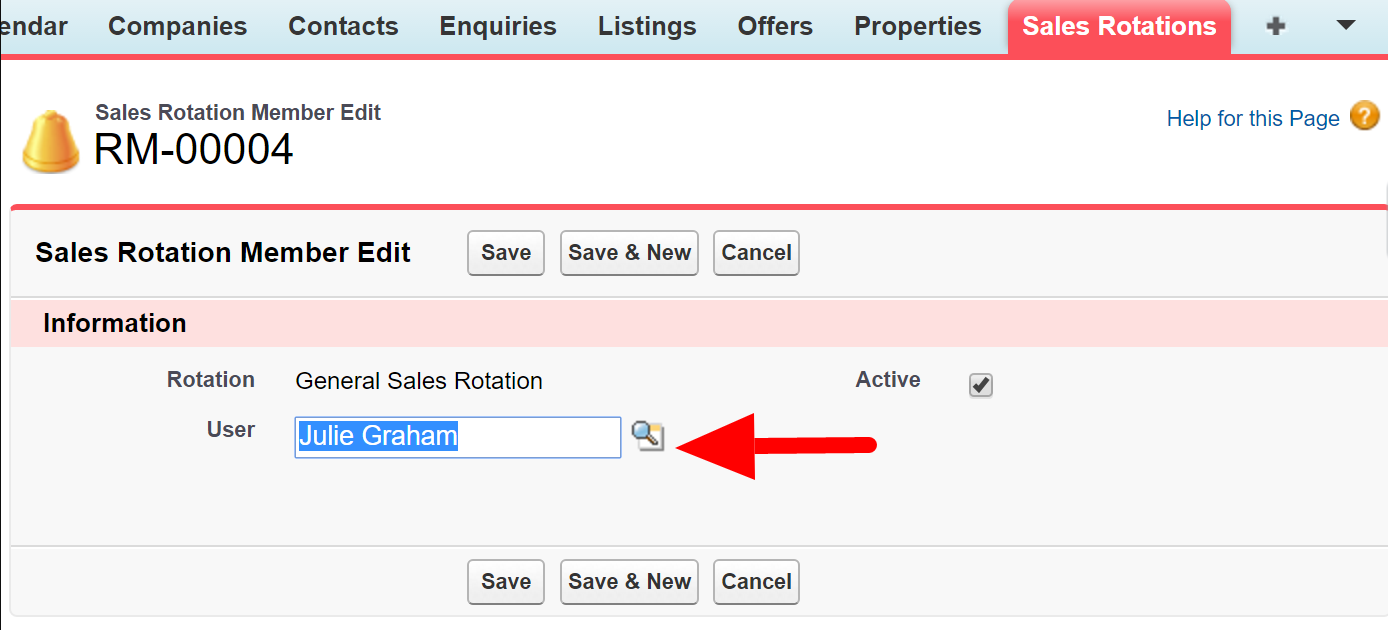This screenshot has height=630, width=1388.
Task: Click the bottom Save button
Action: click(505, 582)
